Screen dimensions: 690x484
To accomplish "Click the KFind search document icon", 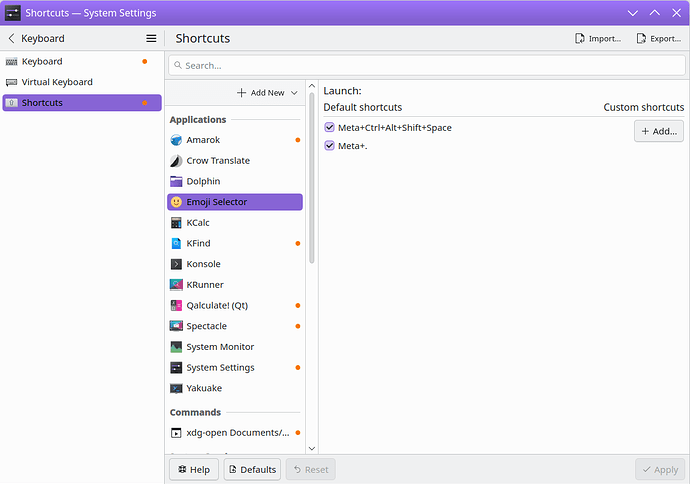I will (176, 243).
